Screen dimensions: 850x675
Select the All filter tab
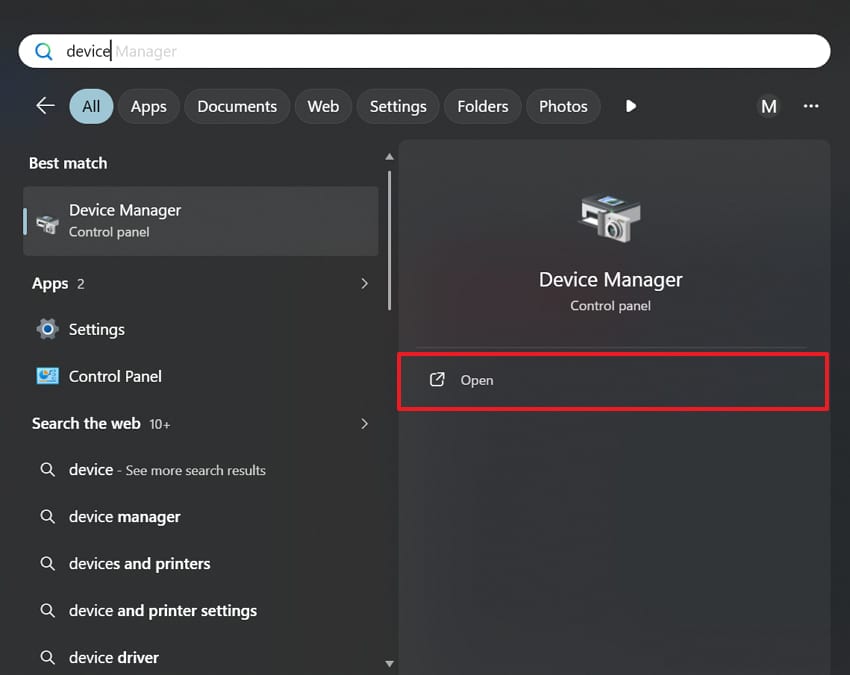(x=91, y=106)
